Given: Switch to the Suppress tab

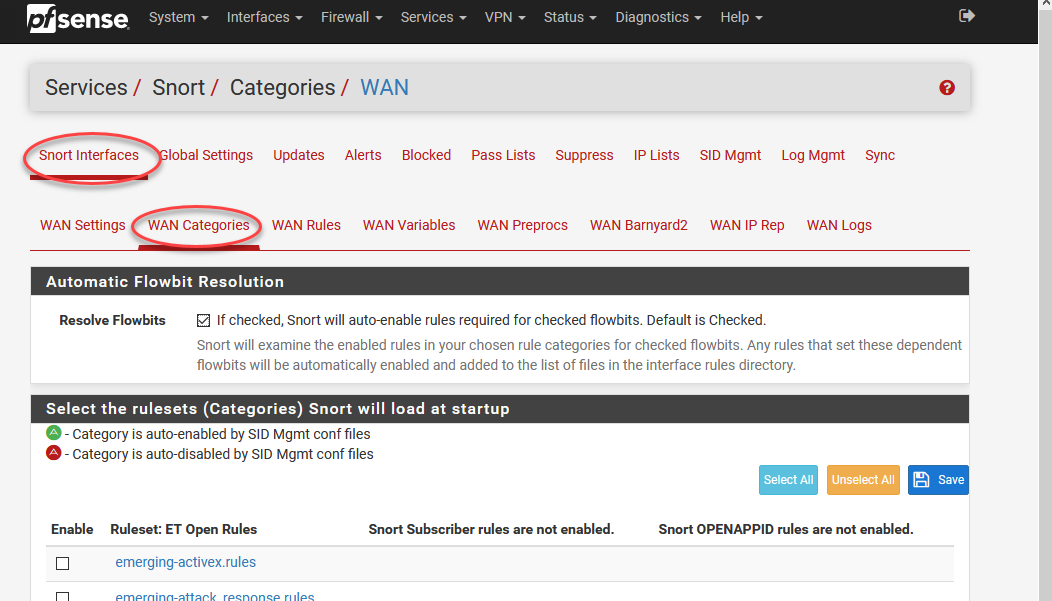Looking at the screenshot, I should click(584, 156).
